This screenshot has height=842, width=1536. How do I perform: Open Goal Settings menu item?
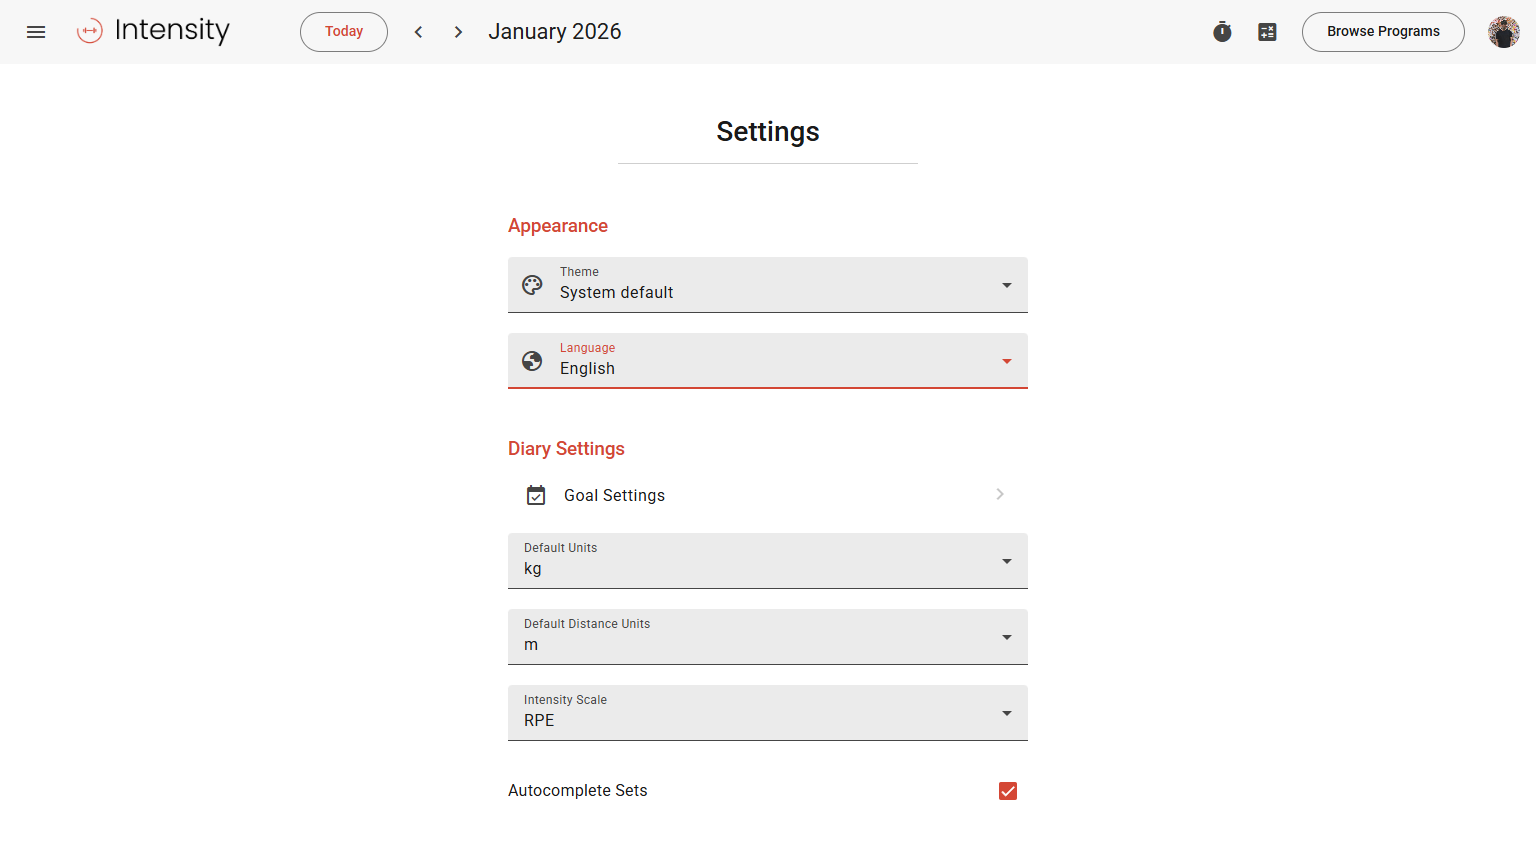(x=767, y=495)
